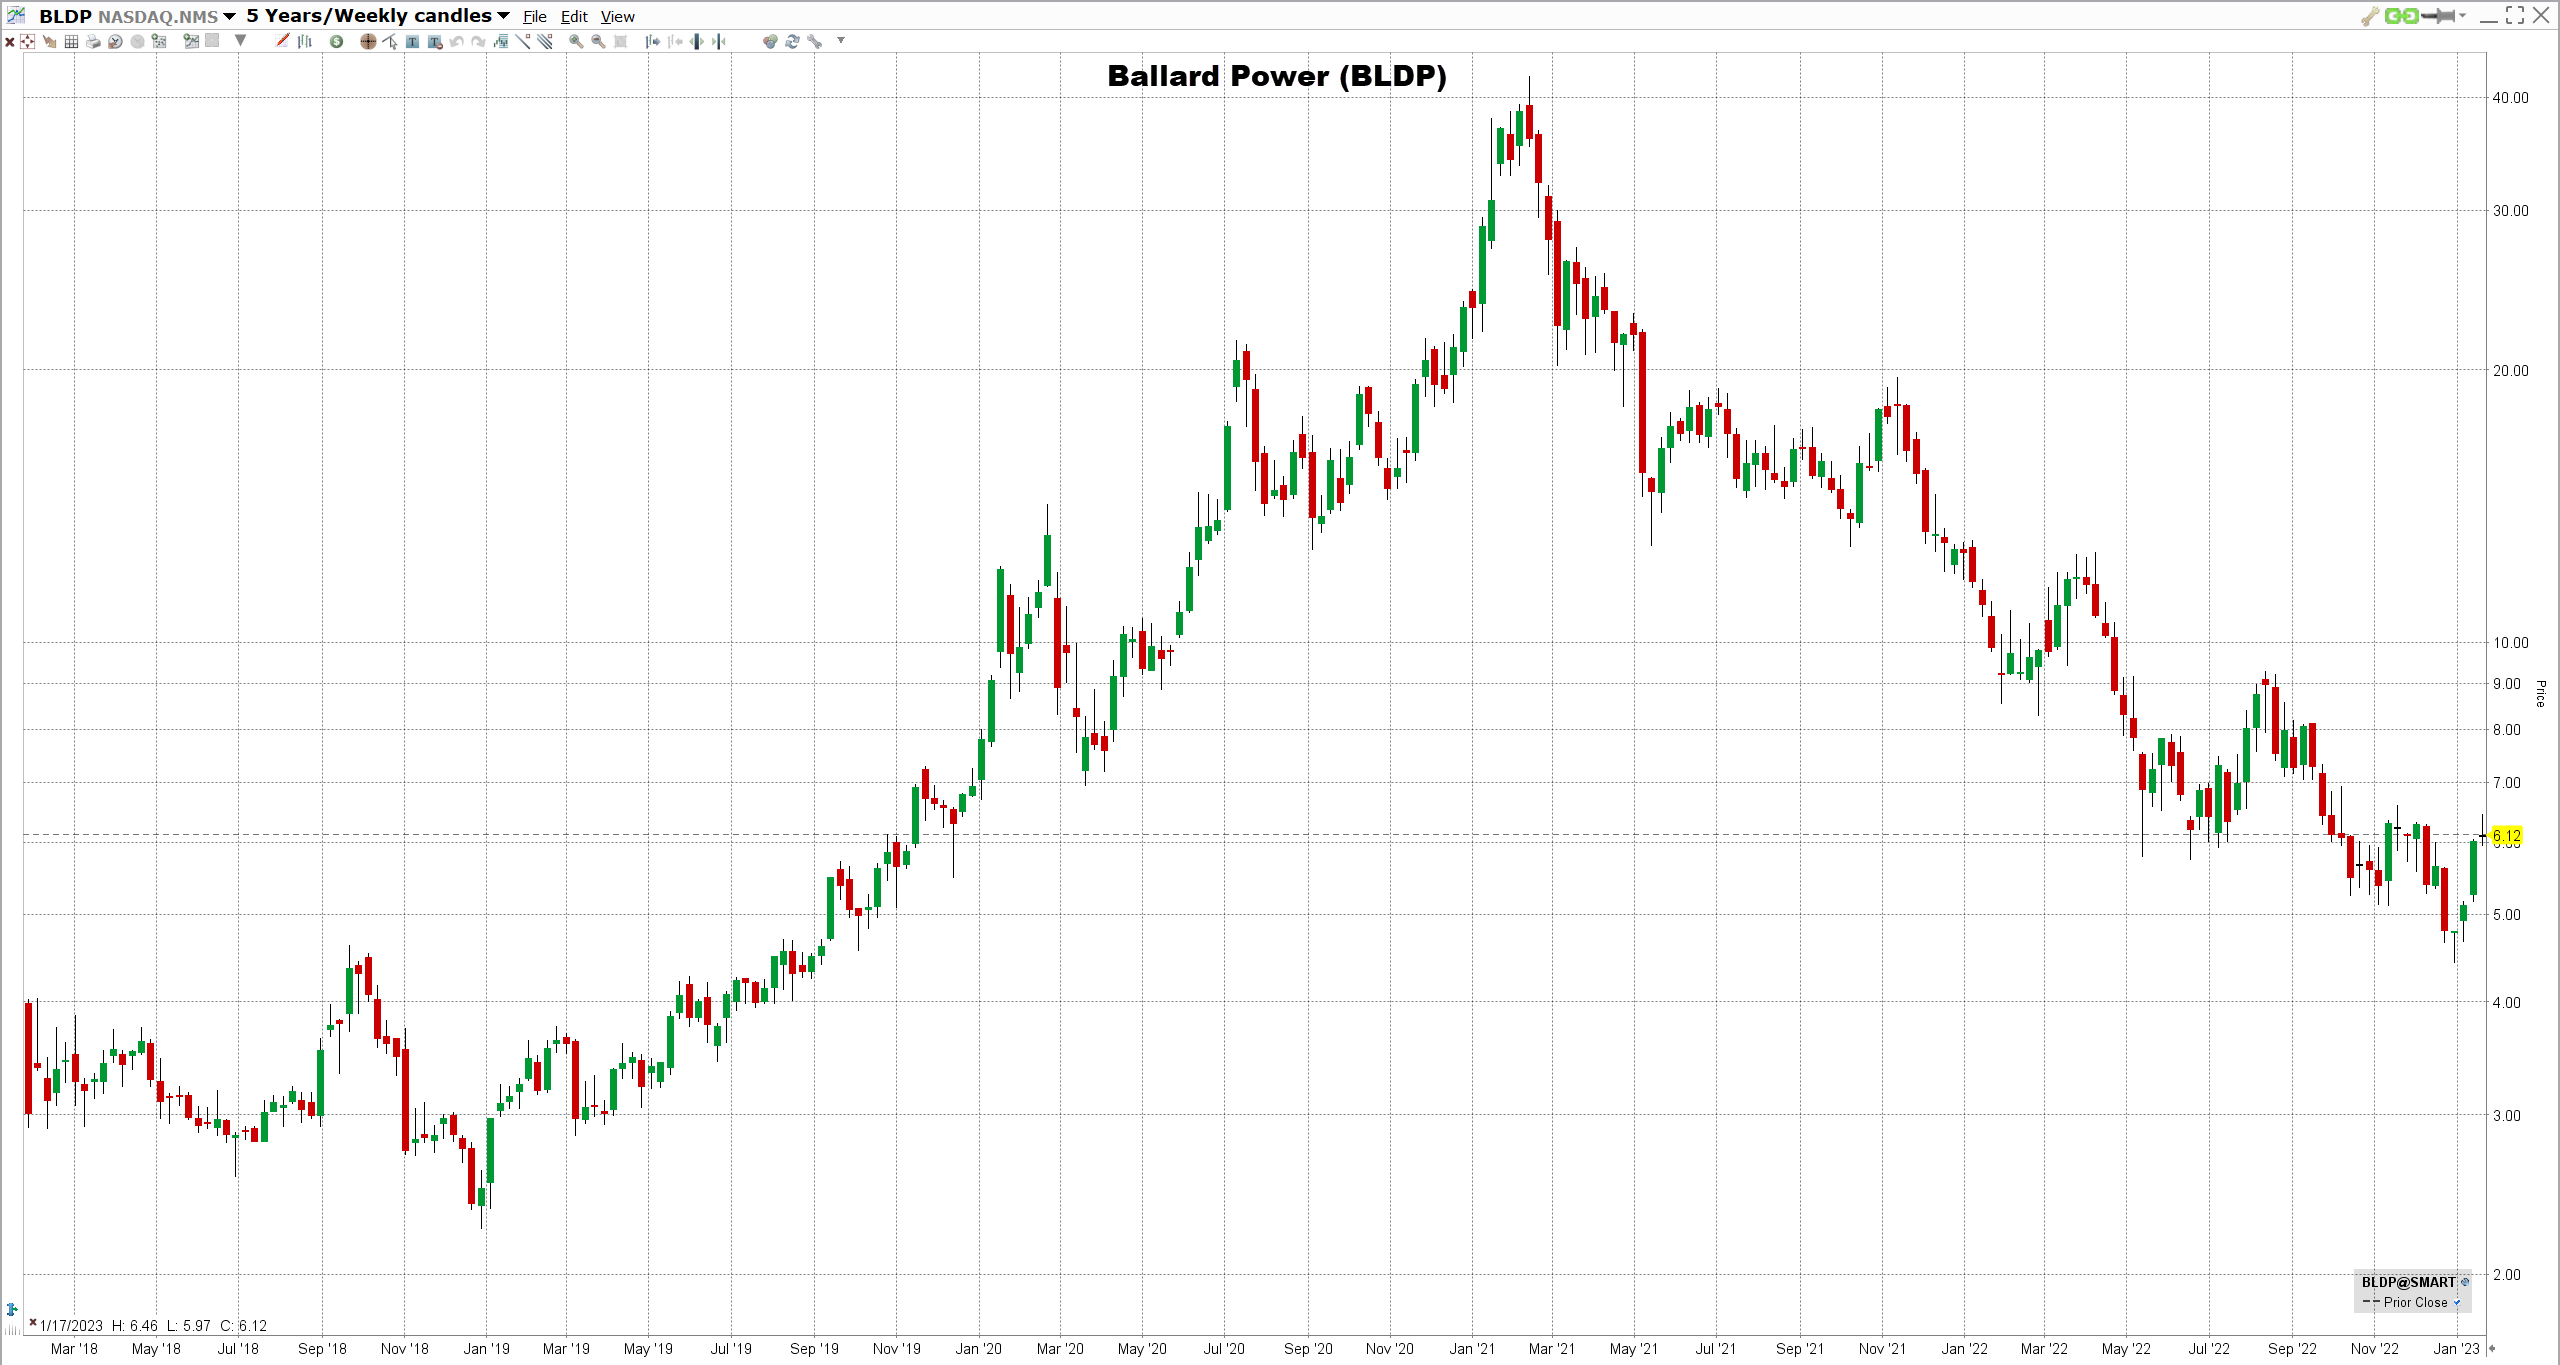The height and width of the screenshot is (1365, 2560).
Task: Click the BLDP@SMART legend label
Action: 2408,1282
